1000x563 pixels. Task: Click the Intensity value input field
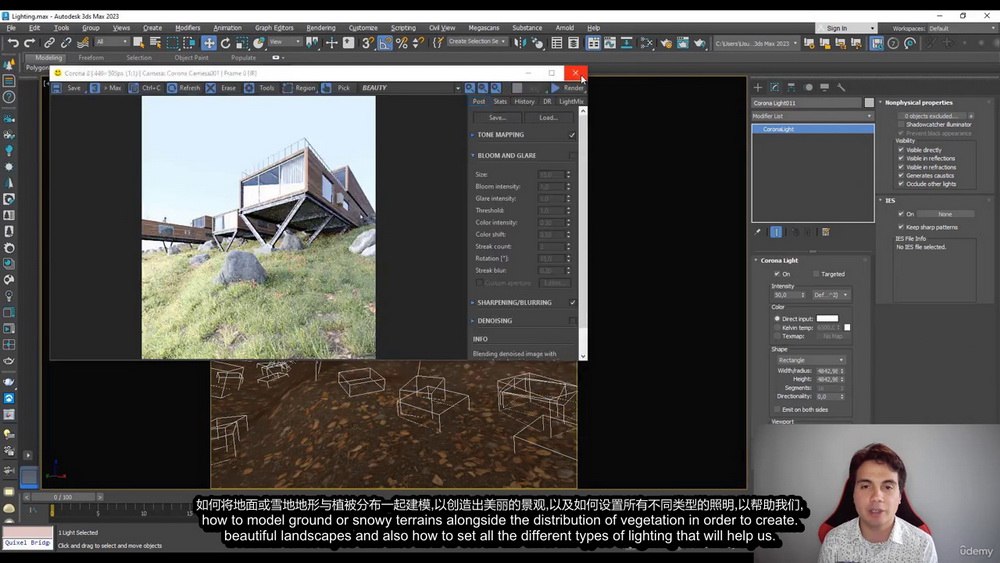[x=786, y=295]
